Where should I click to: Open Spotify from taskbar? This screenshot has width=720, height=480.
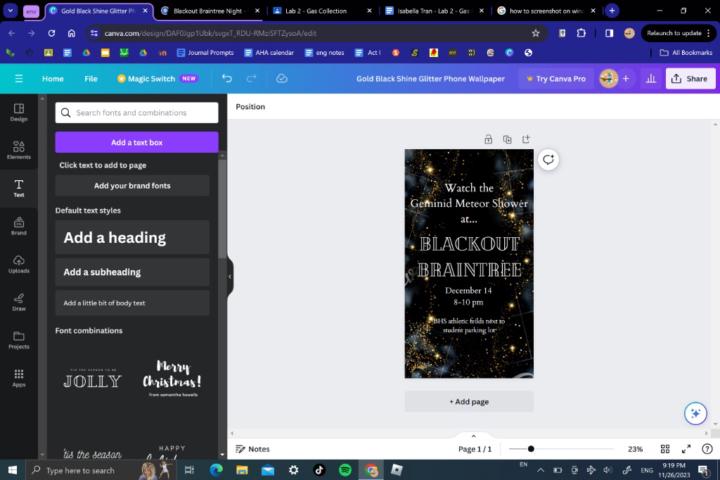345,470
